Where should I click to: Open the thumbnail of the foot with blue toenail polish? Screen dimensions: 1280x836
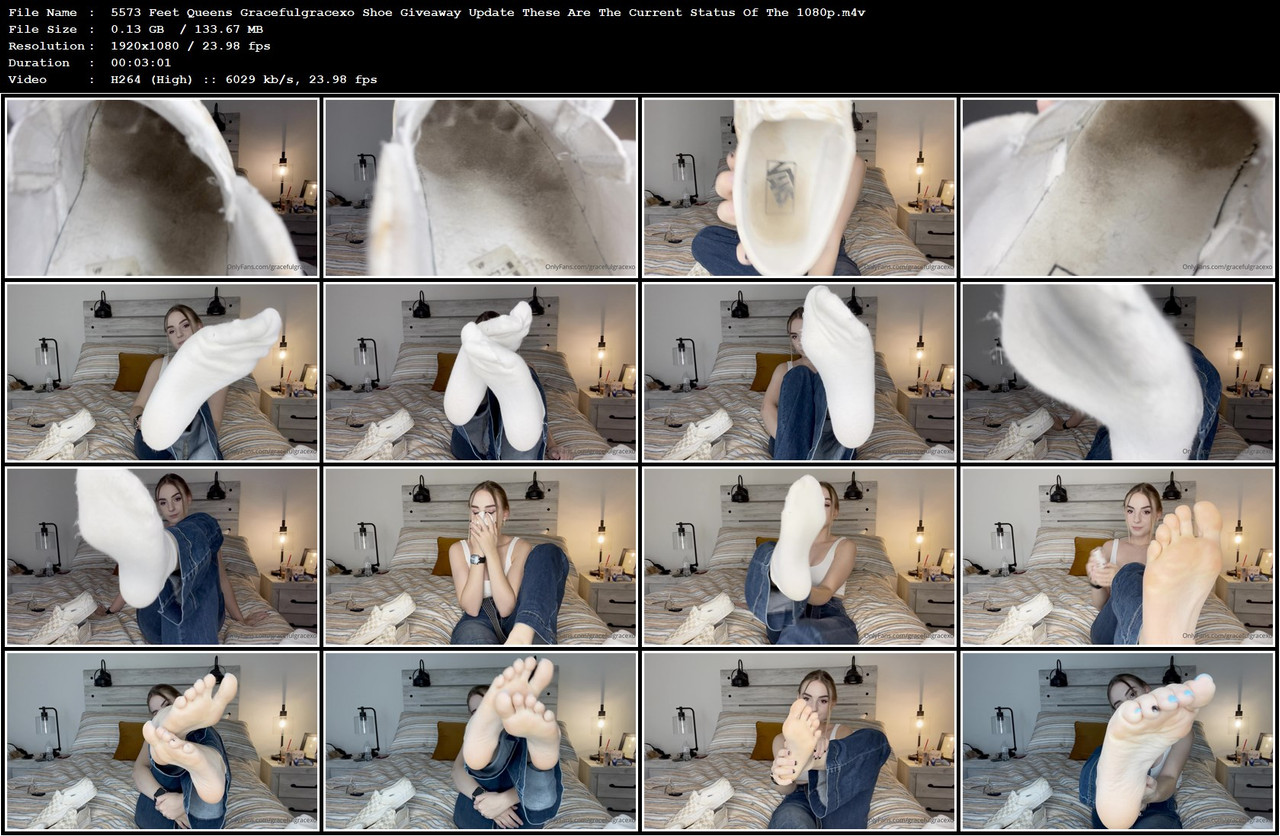1117,740
